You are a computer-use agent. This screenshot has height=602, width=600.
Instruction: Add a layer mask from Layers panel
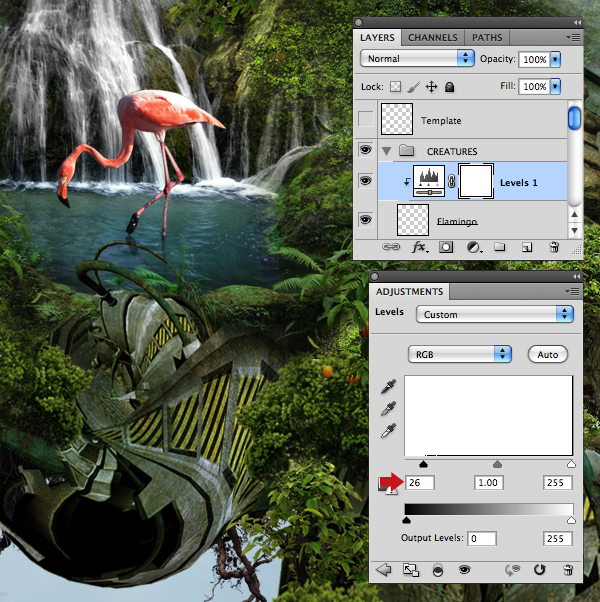click(x=446, y=247)
